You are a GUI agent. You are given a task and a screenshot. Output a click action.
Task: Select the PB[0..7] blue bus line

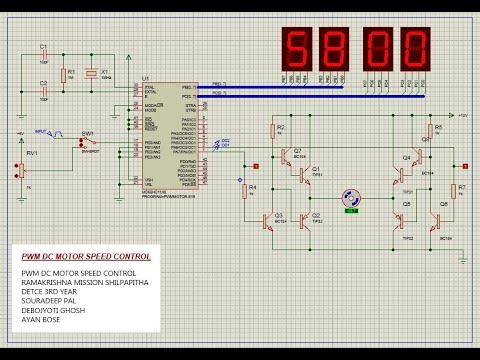click(270, 87)
